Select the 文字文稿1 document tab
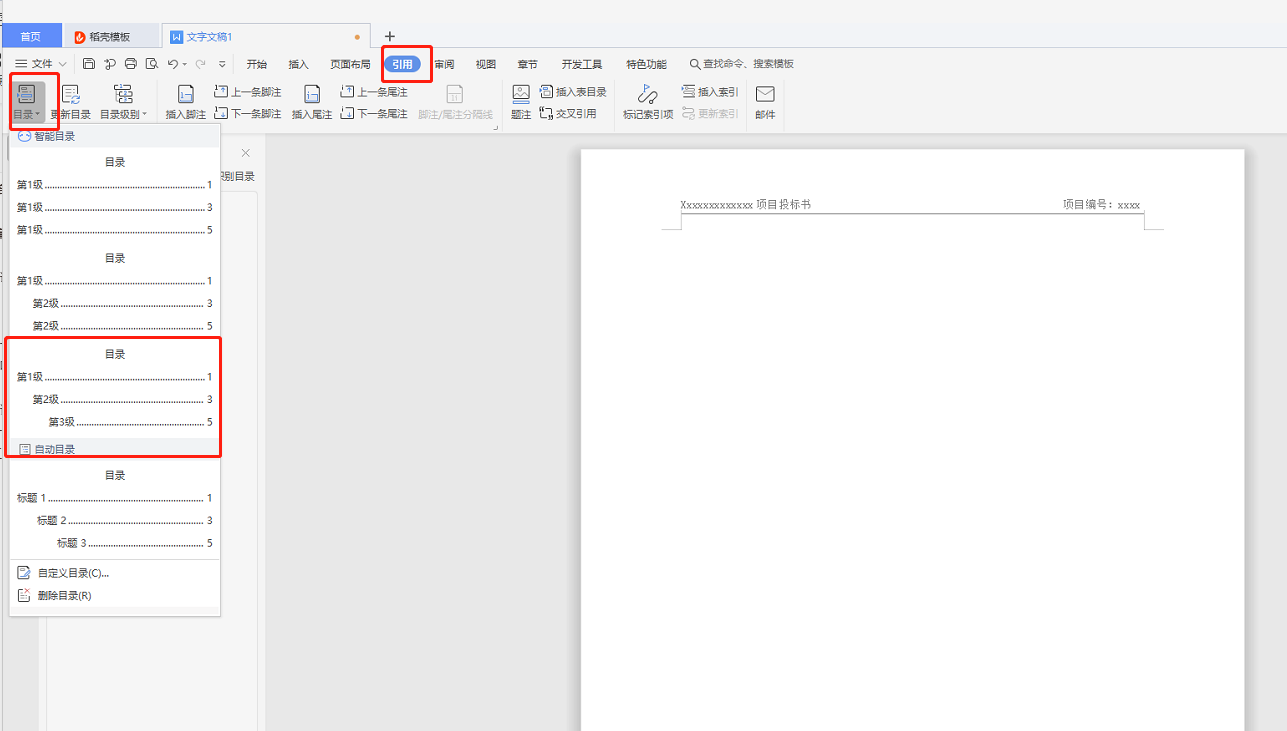Image resolution: width=1287 pixels, height=731 pixels. coord(265,37)
